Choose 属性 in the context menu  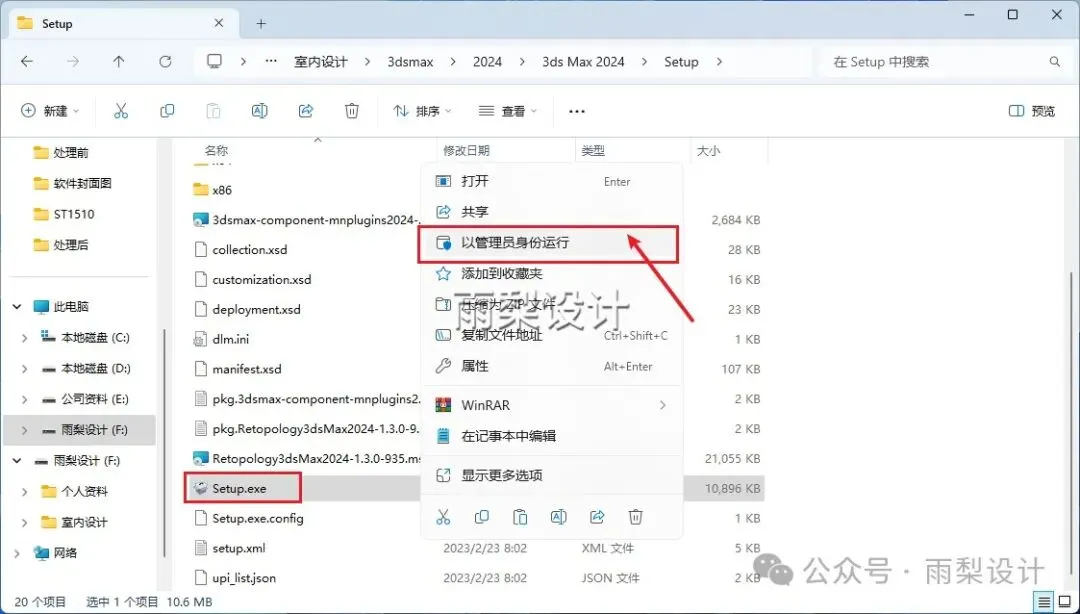551,366
